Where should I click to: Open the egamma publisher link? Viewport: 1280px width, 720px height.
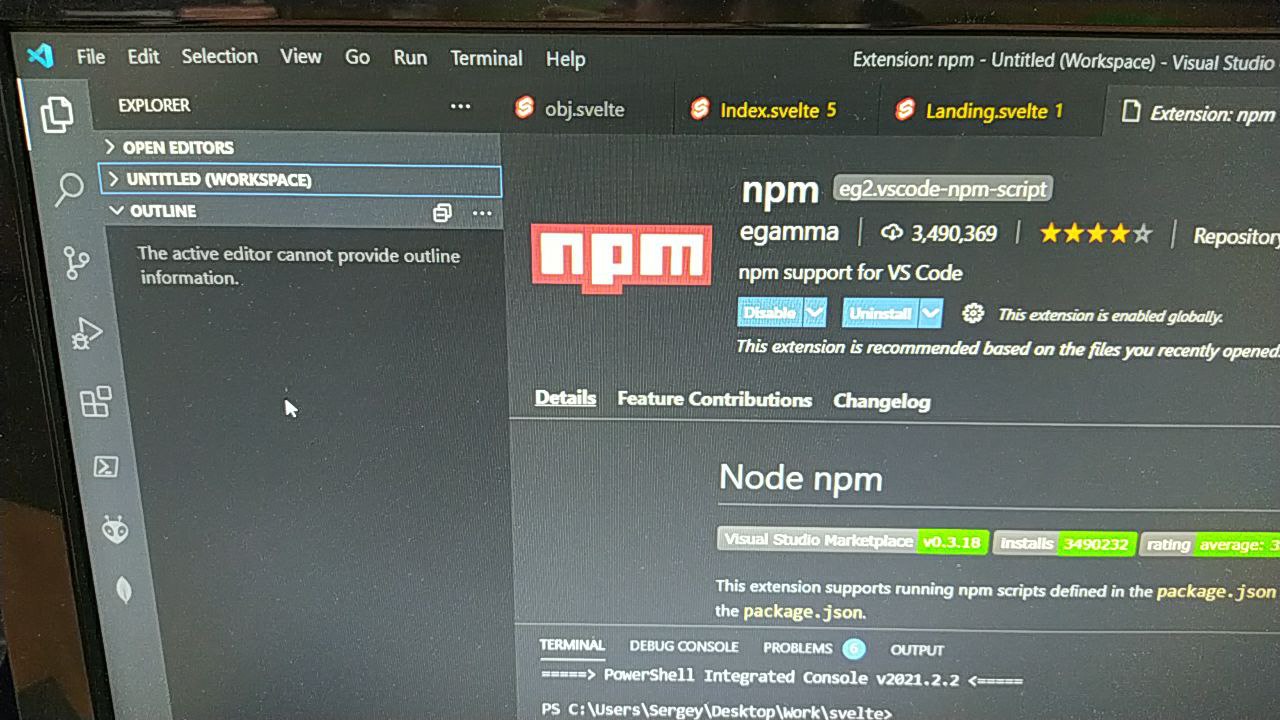tap(789, 232)
